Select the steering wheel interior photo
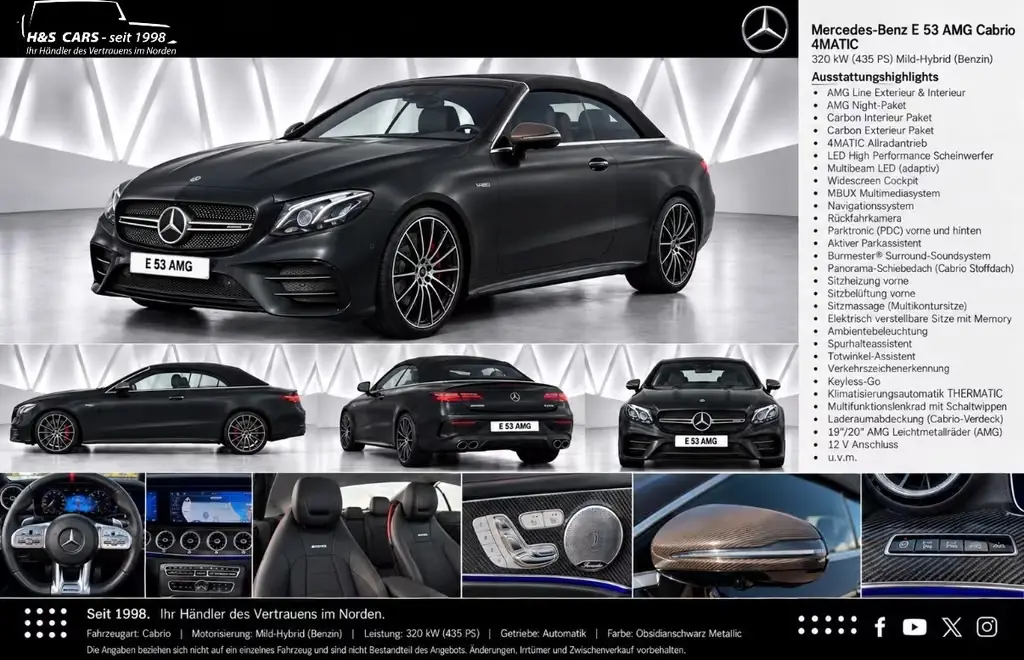This screenshot has height=660, width=1024. point(72,535)
